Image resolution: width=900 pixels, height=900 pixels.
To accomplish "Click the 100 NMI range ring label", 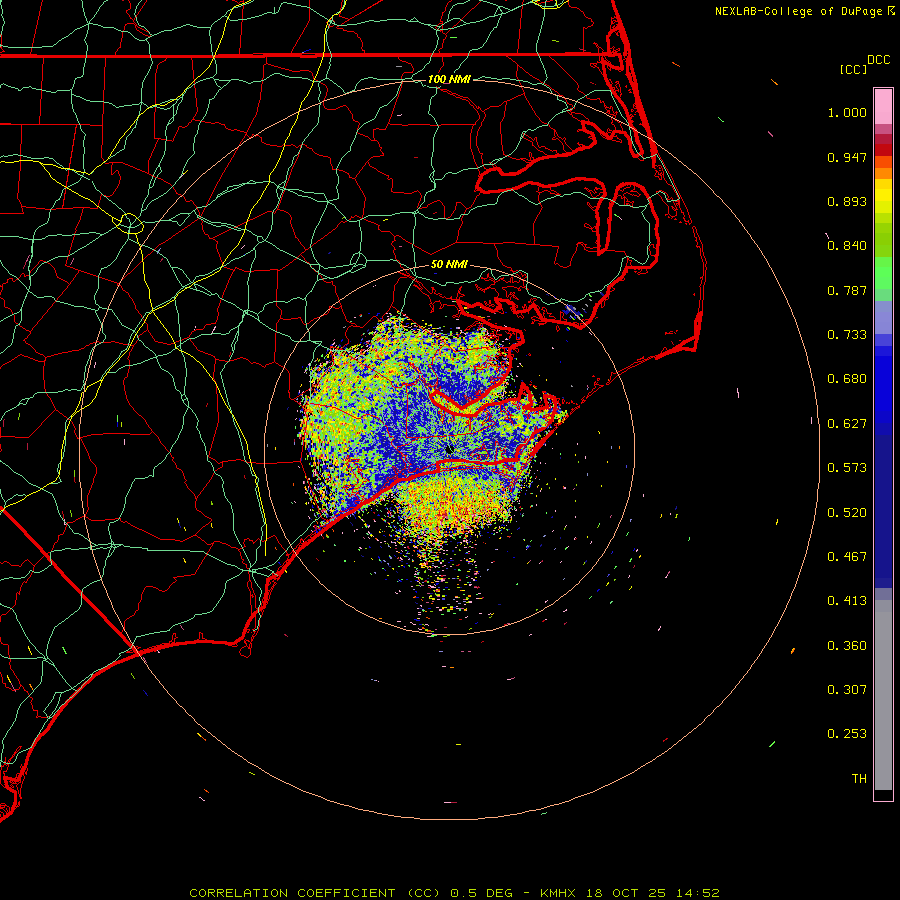I will point(449,79).
